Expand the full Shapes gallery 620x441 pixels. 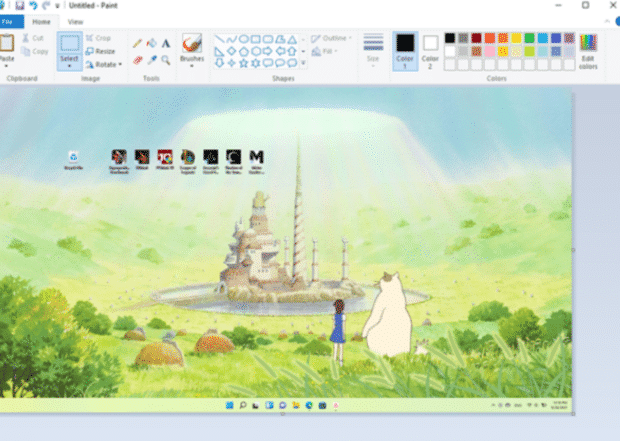coord(303,63)
